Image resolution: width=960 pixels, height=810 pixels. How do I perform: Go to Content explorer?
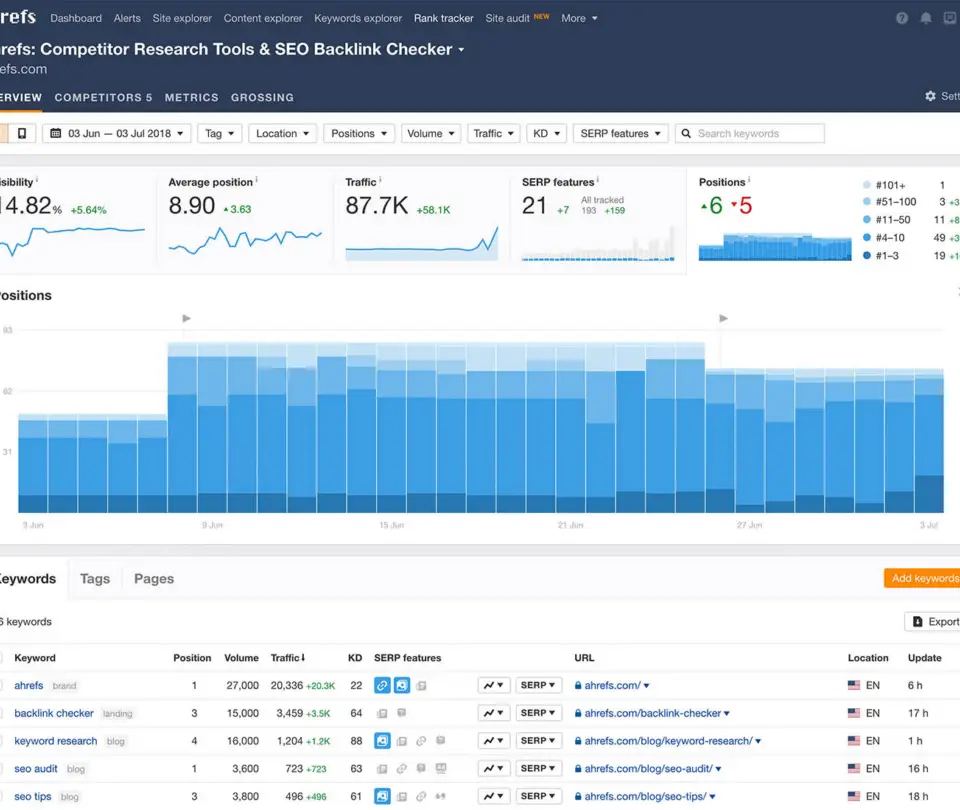pos(263,18)
